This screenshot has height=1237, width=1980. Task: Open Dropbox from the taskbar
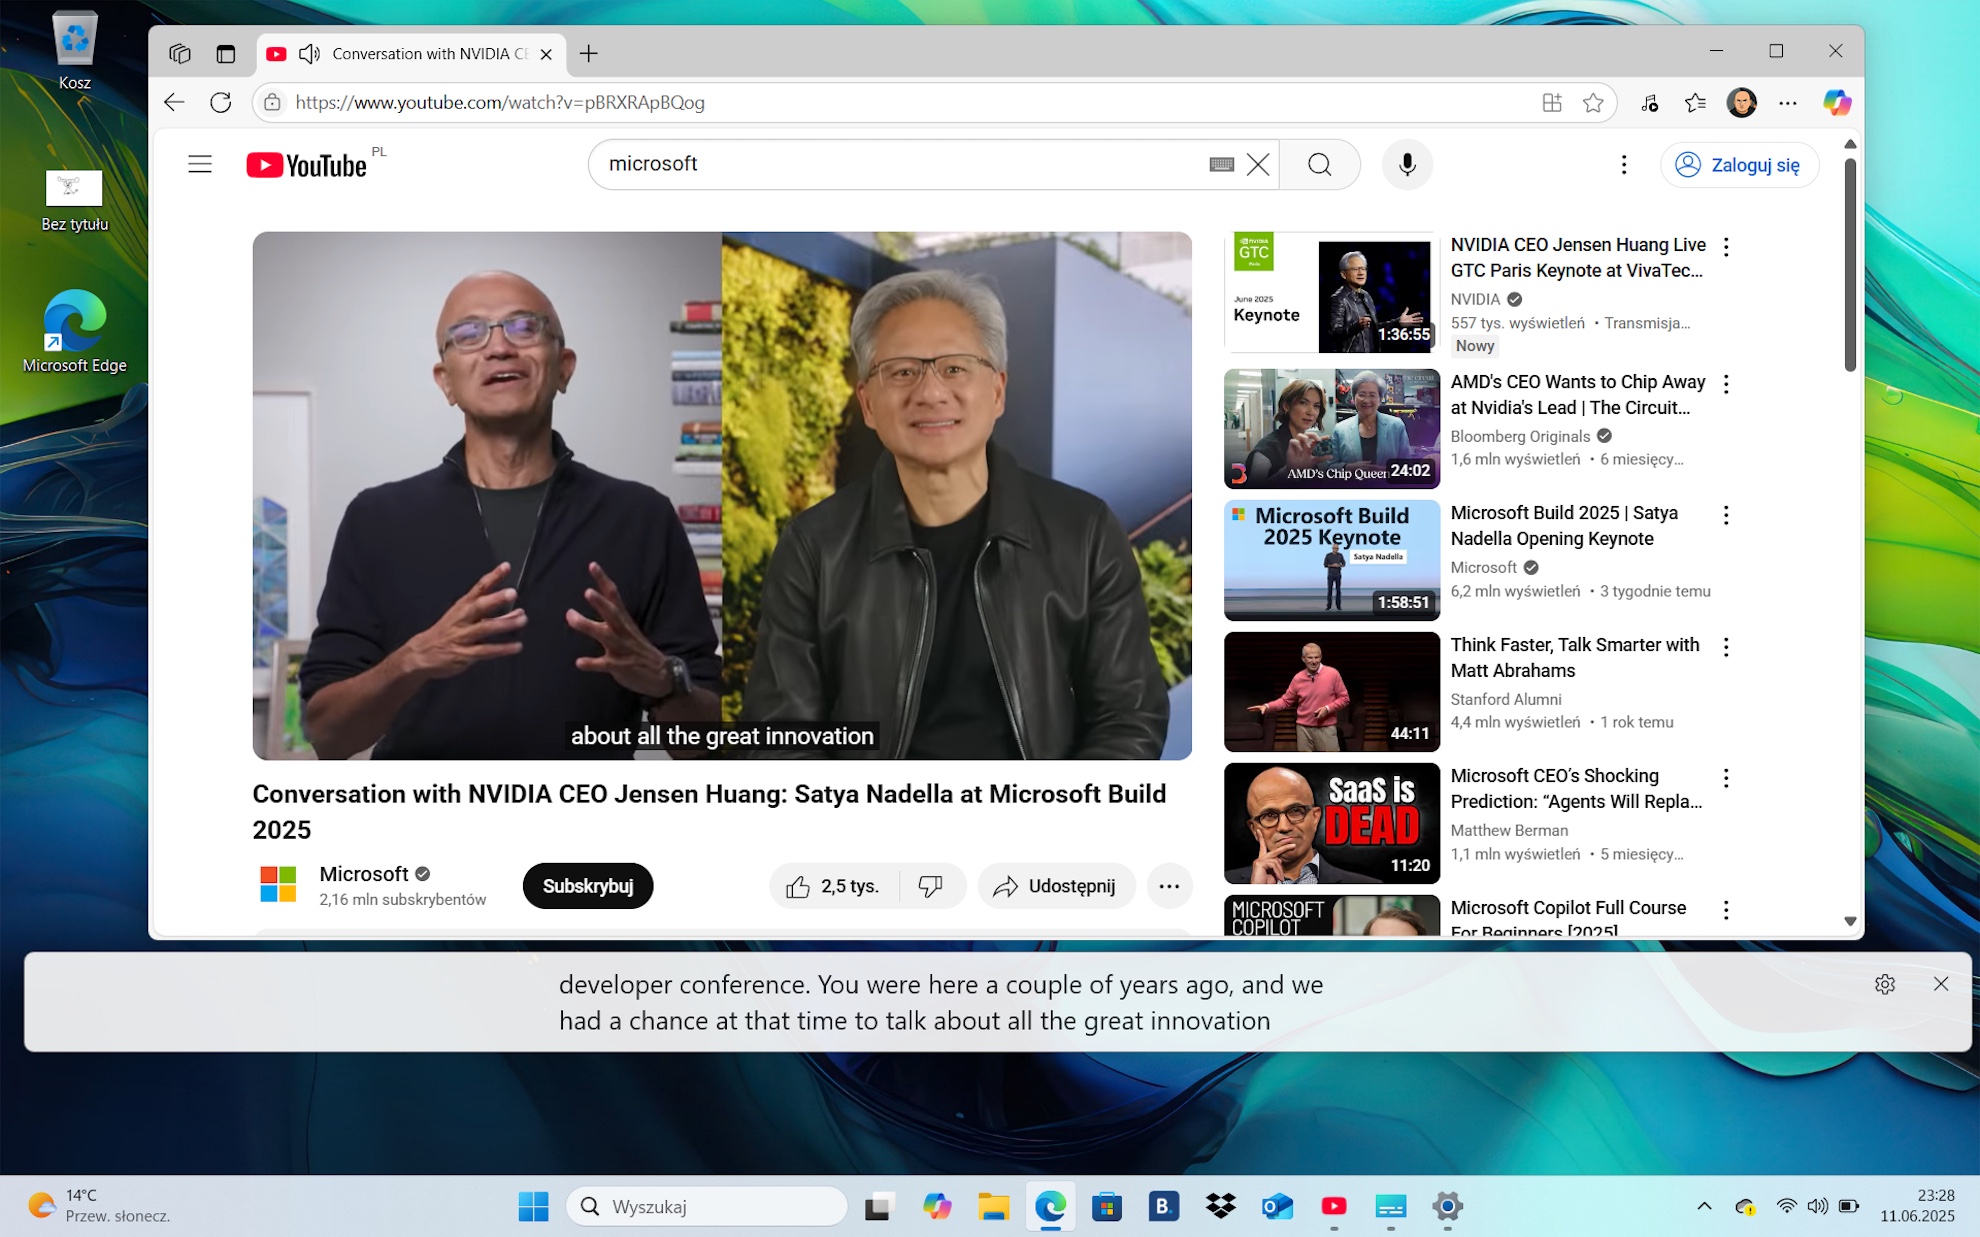(x=1220, y=1207)
